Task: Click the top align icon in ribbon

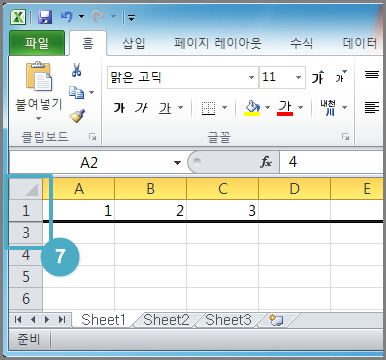Action: (x=372, y=74)
